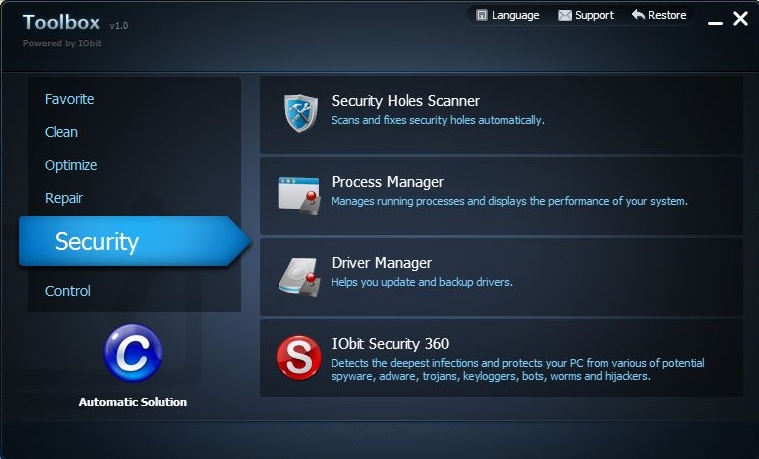This screenshot has height=459, width=759.
Task: Click the Language button label
Action: click(516, 15)
